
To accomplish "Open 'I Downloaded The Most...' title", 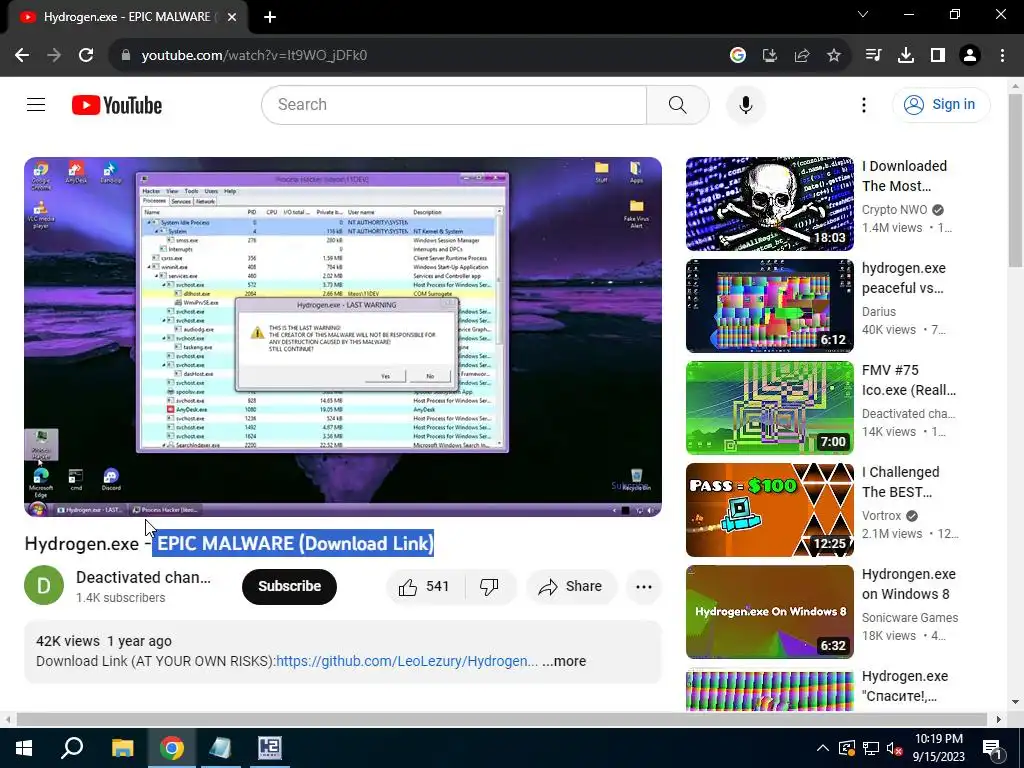I will point(904,176).
